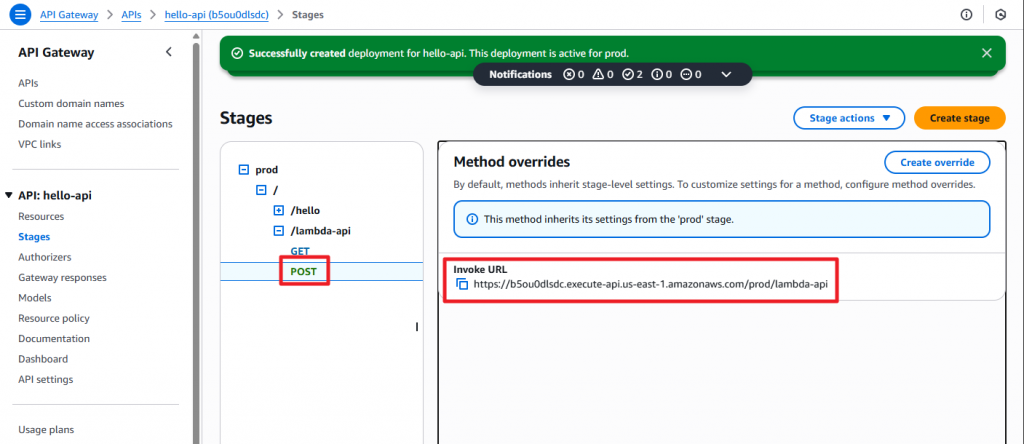Open Domain name access associations

click(x=95, y=124)
